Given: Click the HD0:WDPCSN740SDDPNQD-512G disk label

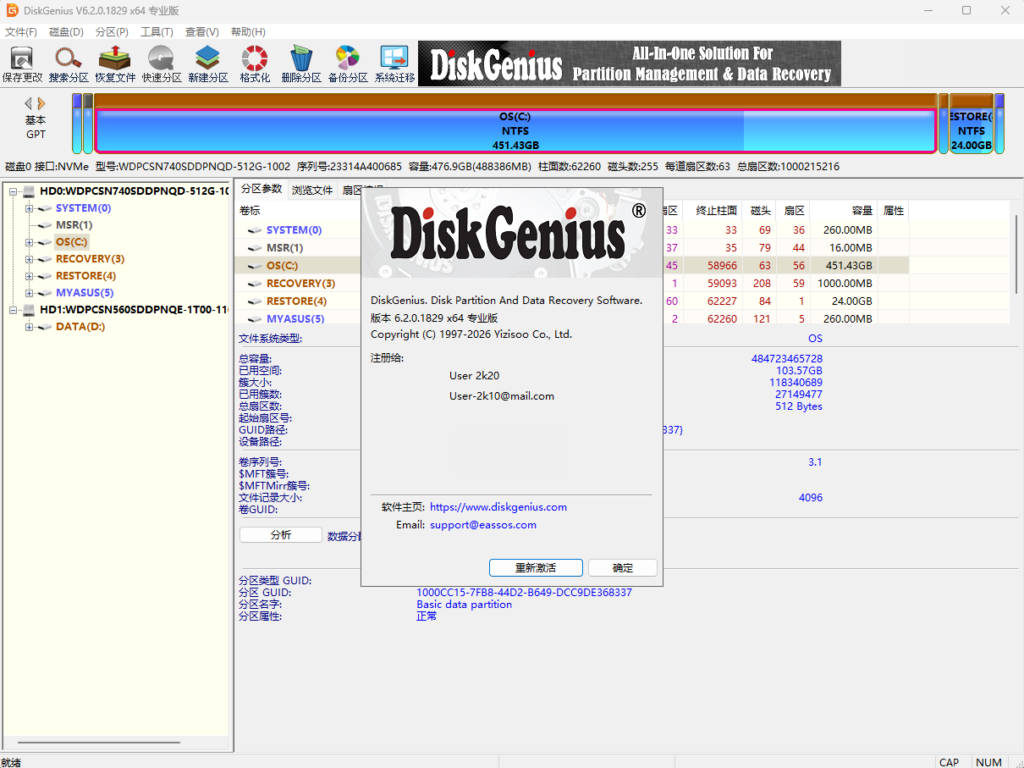Looking at the screenshot, I should [134, 191].
